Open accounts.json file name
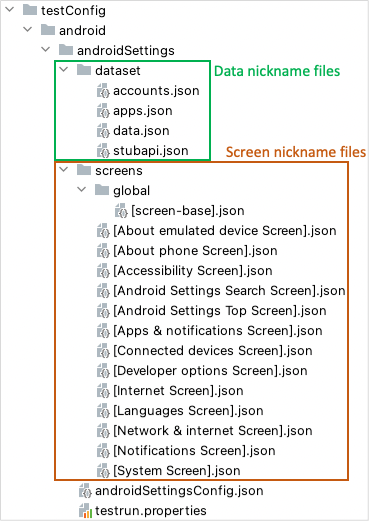The width and height of the screenshot is (376, 521). coord(156,91)
